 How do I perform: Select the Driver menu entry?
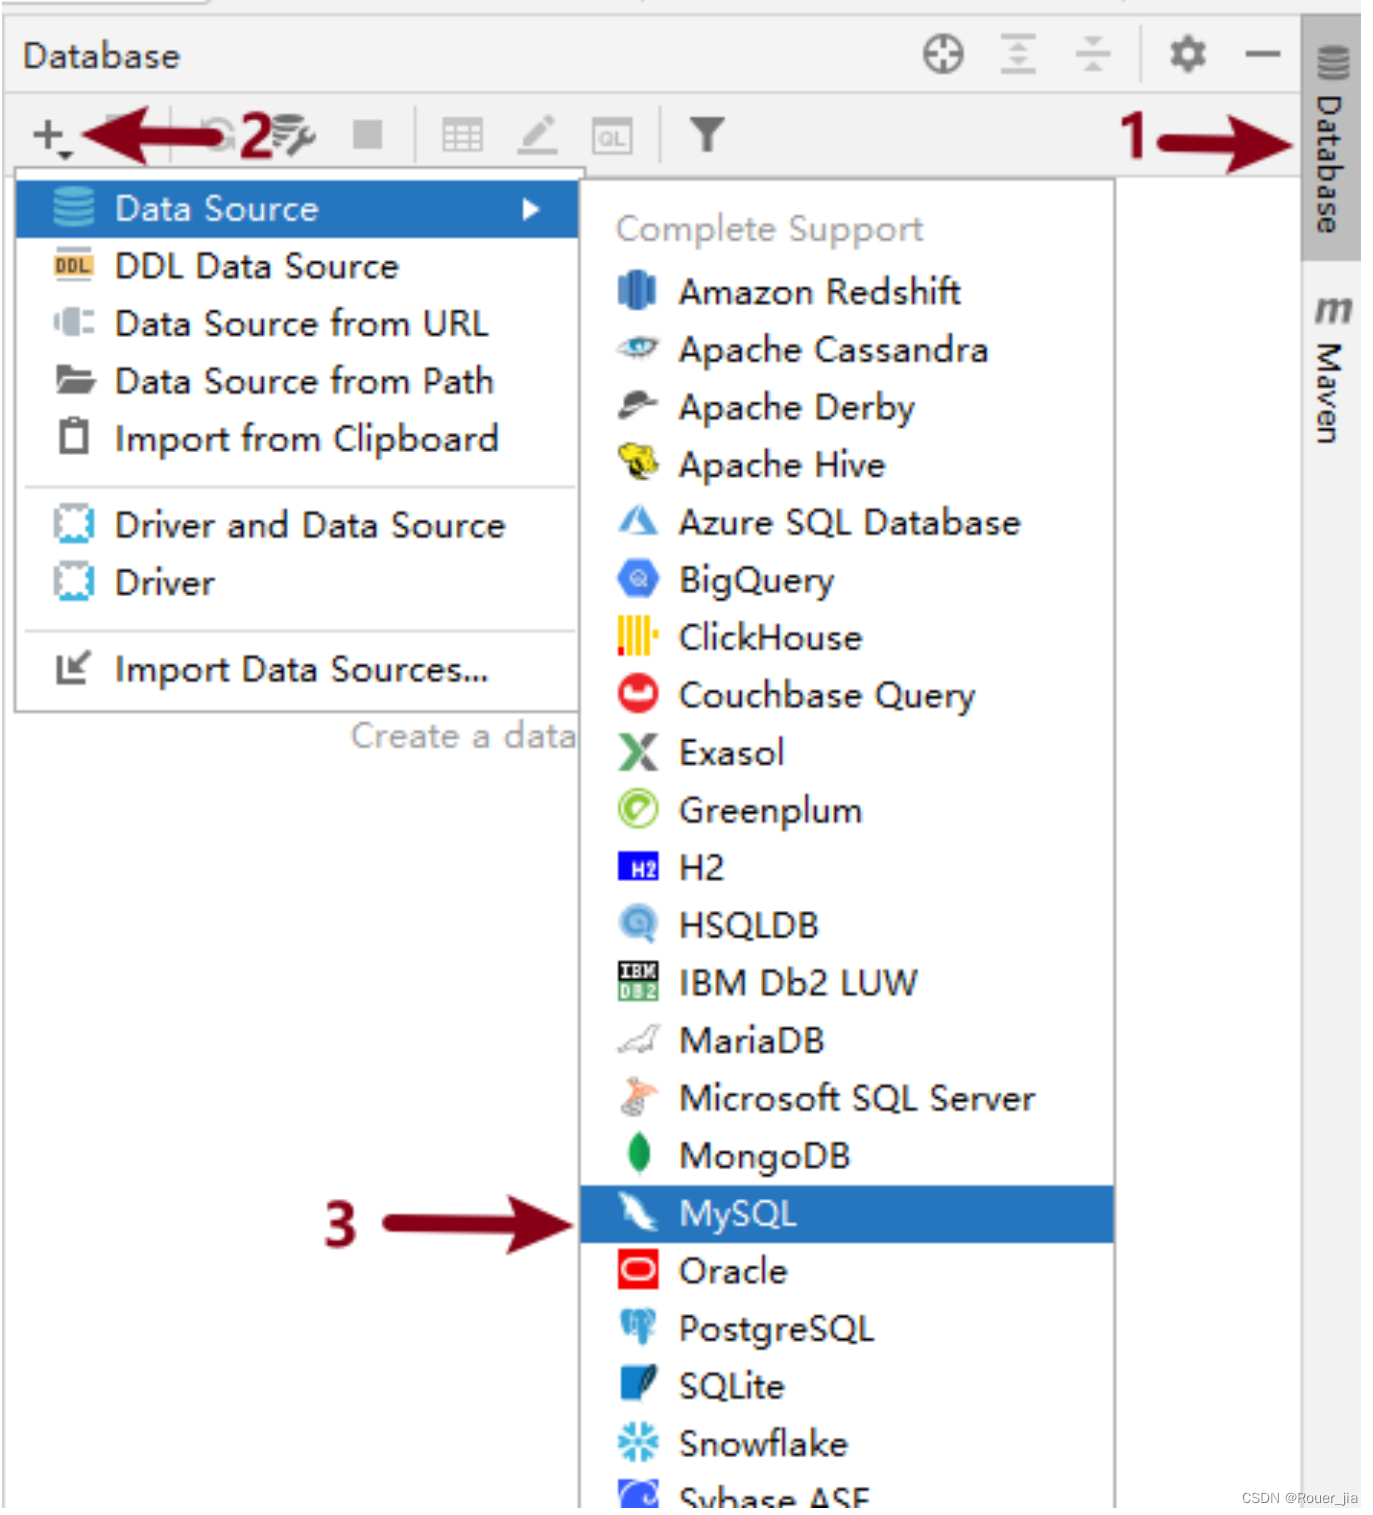(297, 582)
